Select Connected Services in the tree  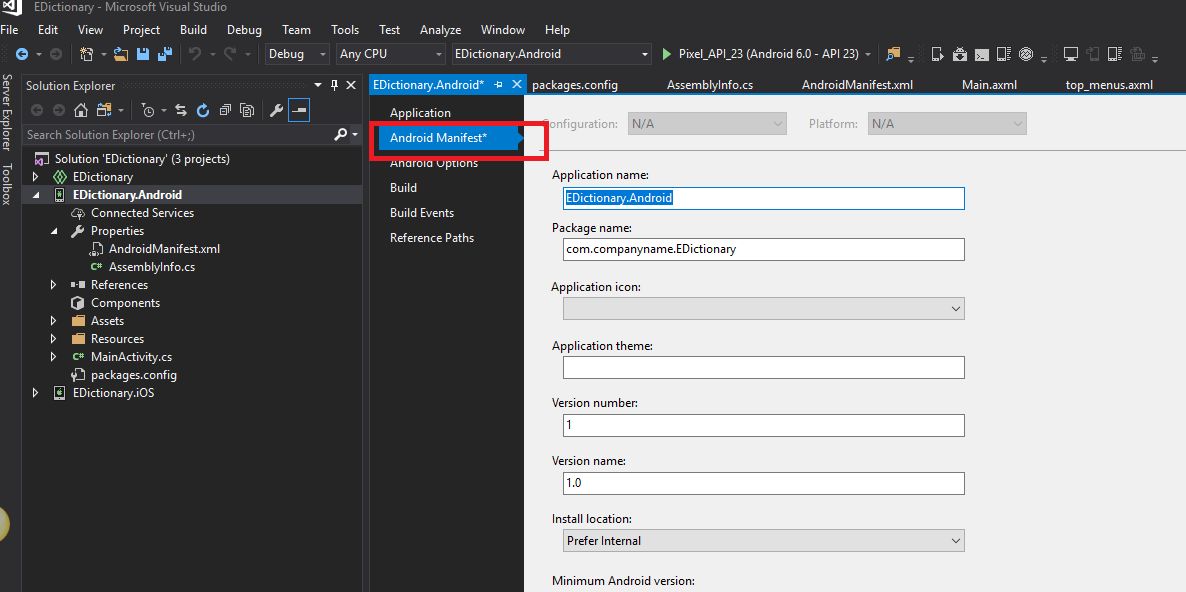(142, 213)
